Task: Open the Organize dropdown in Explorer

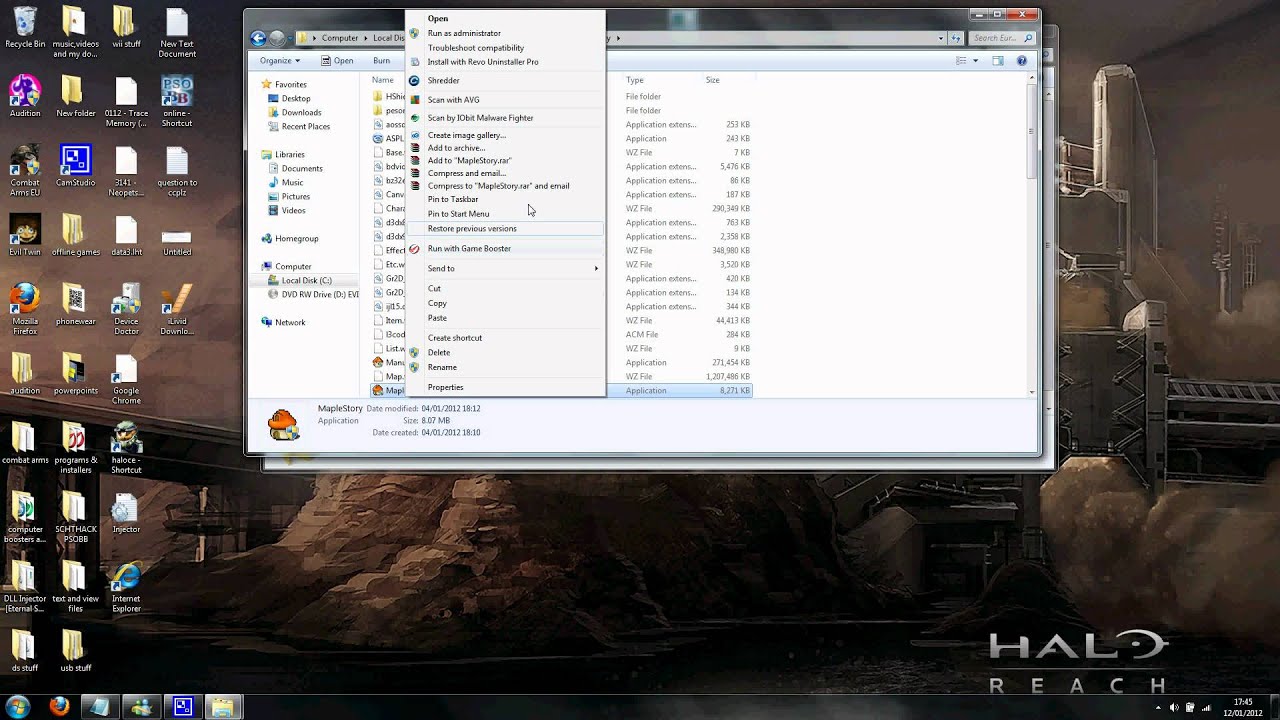Action: tap(279, 60)
